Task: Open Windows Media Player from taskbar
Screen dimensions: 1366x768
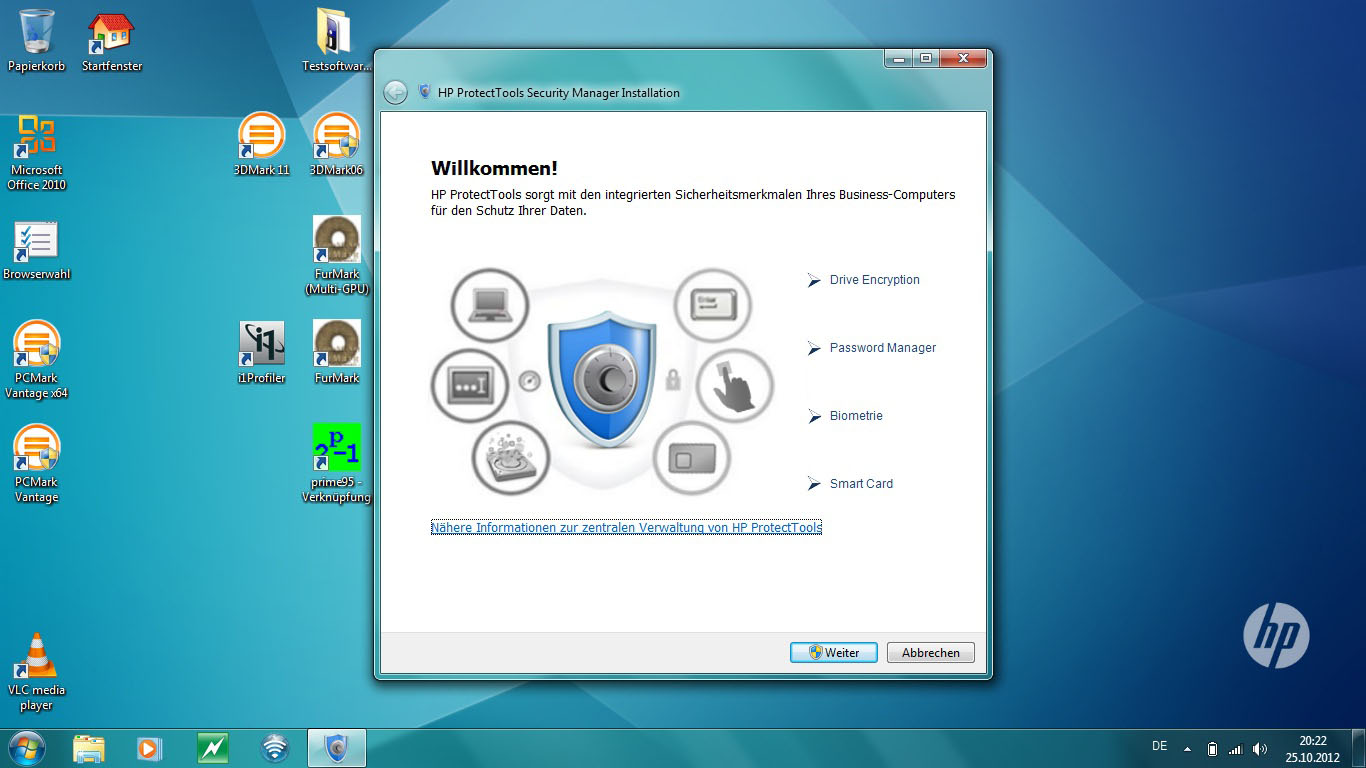Action: pyautogui.click(x=150, y=747)
